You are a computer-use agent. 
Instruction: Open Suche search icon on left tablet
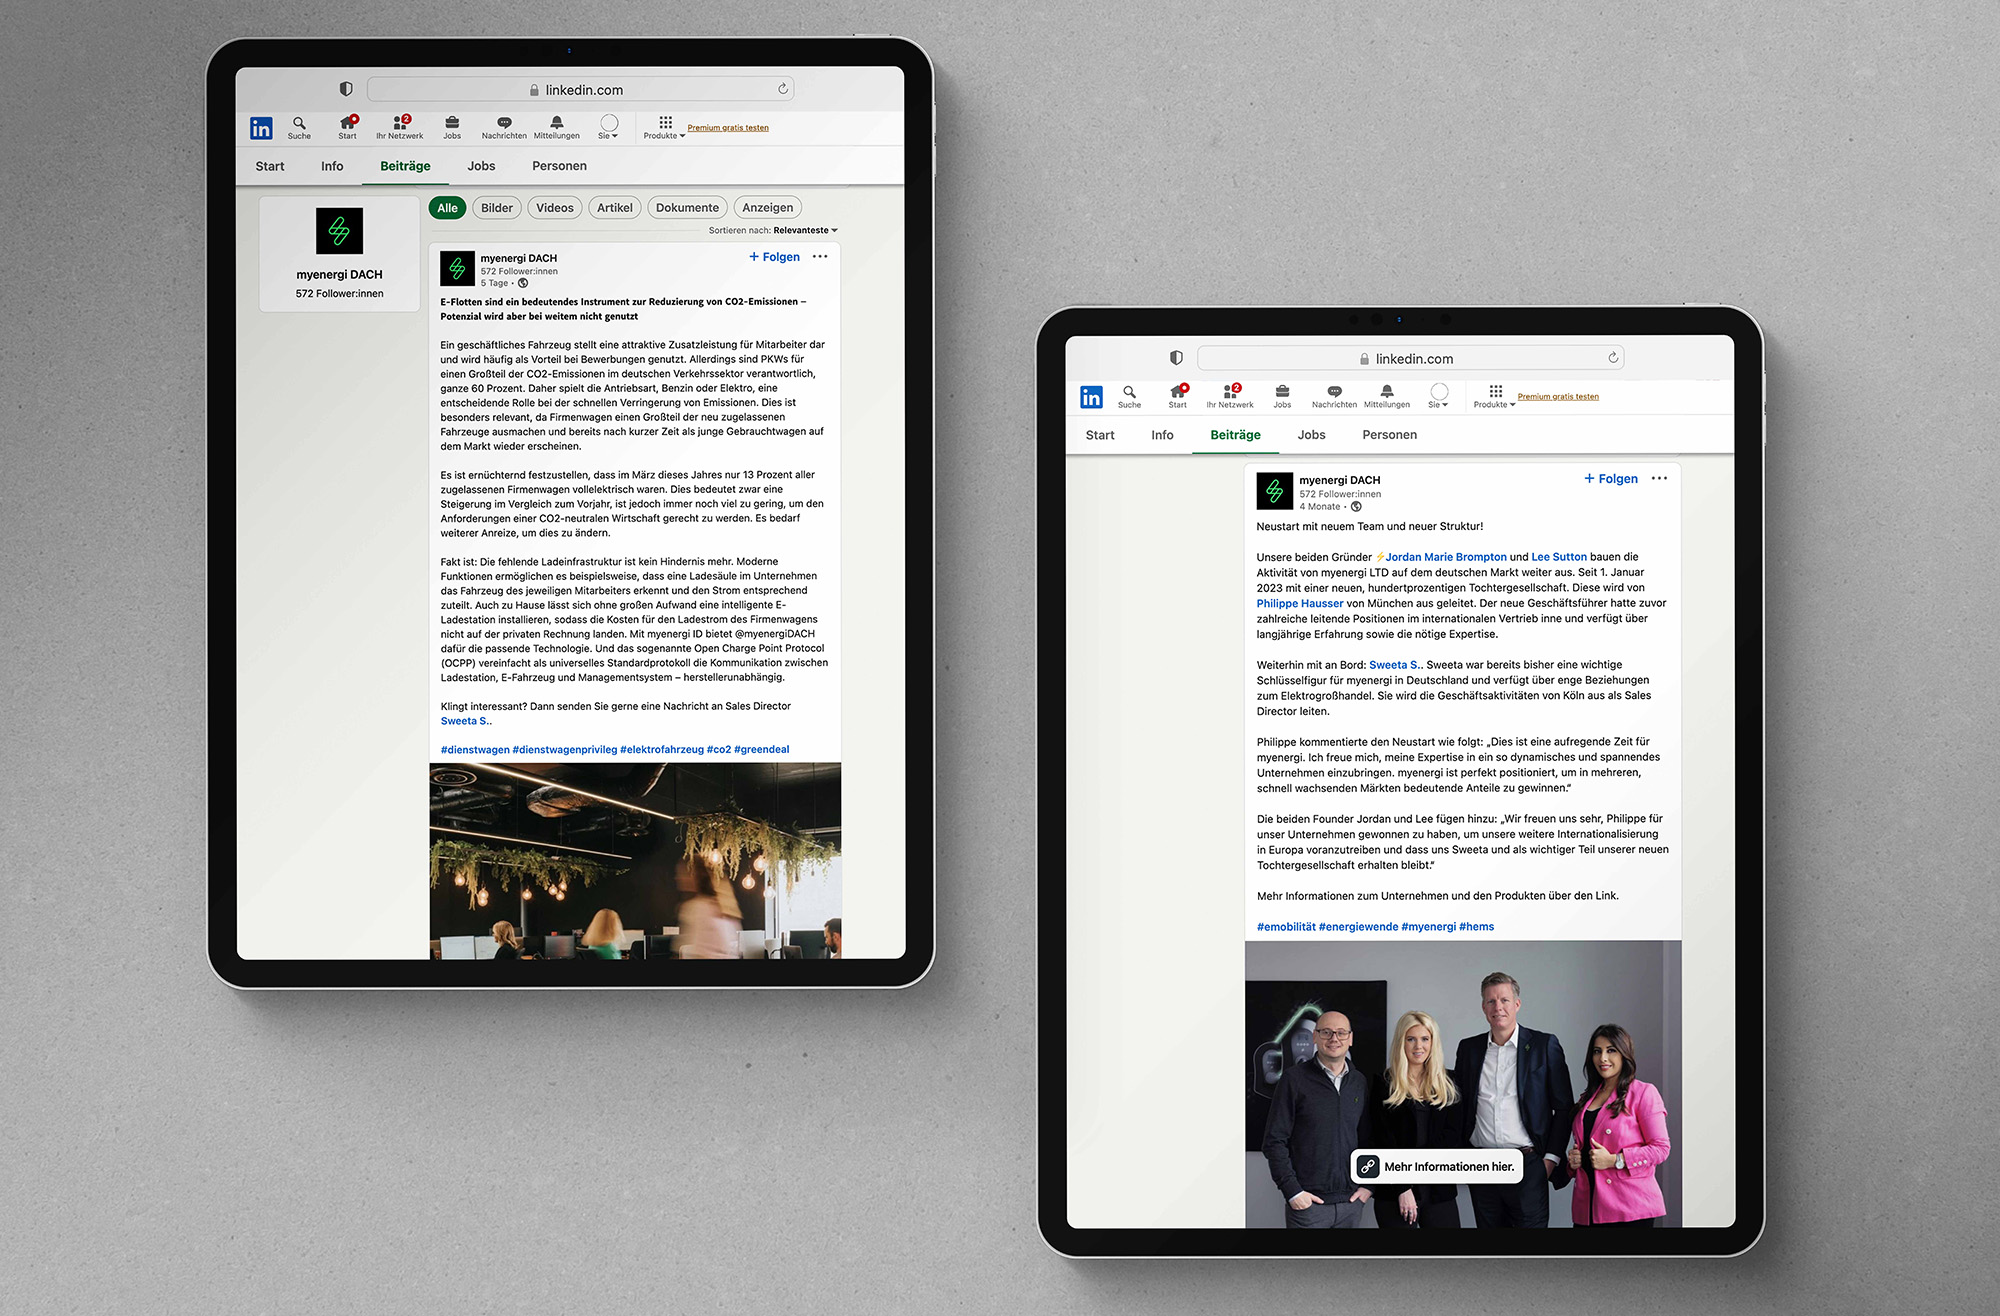299,127
